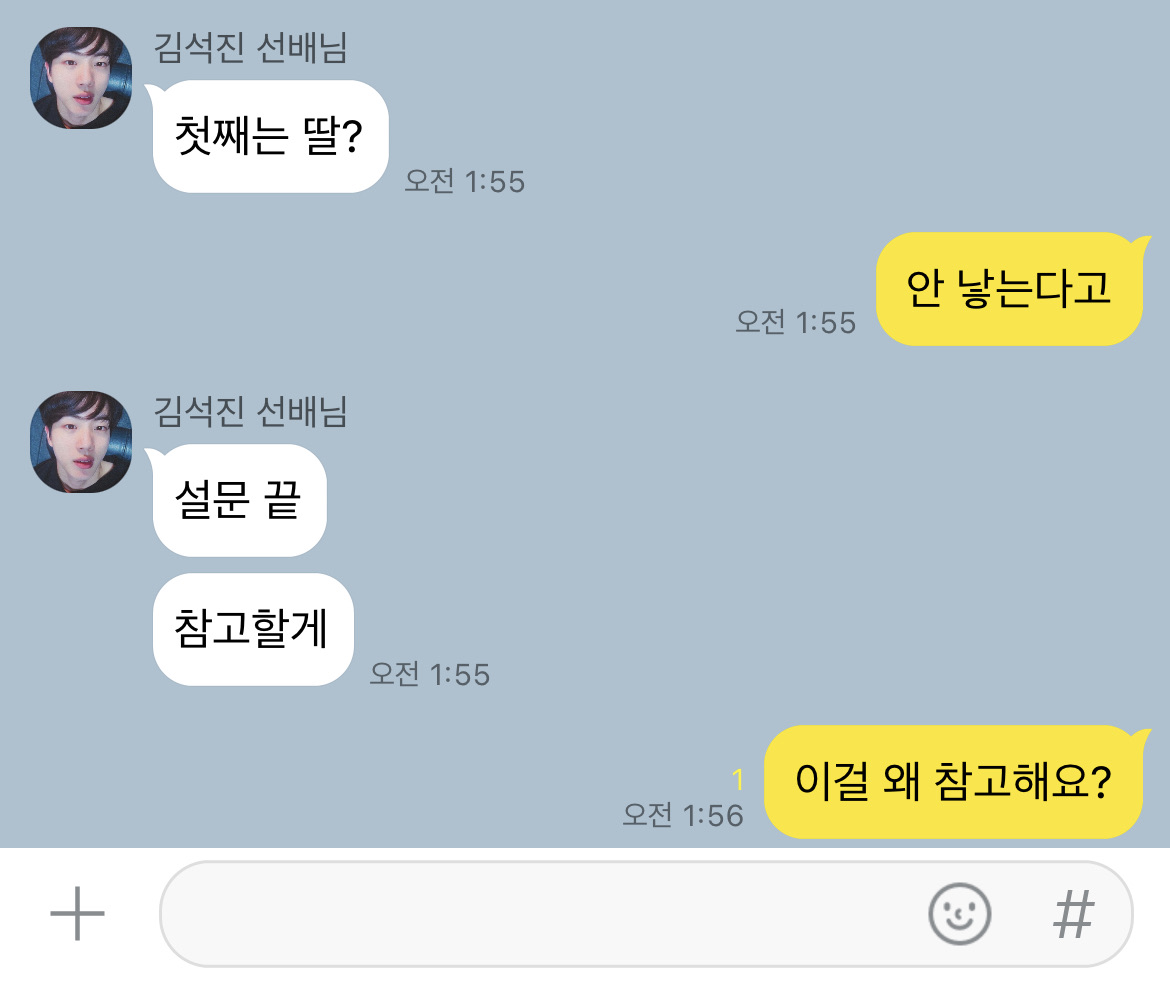The width and height of the screenshot is (1170, 1002).
Task: Open the emoticon picker smiley icon
Action: click(960, 914)
